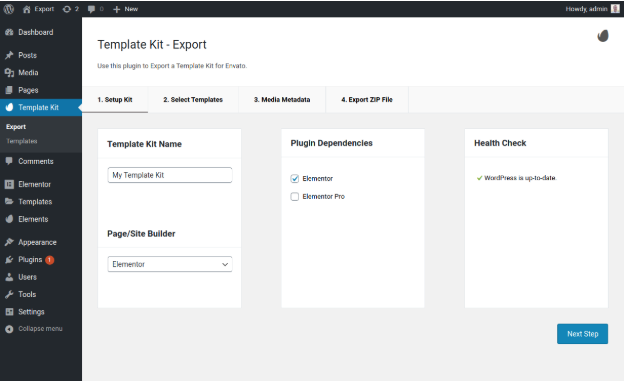Switch to the Select Templates tab
Image resolution: width=625 pixels, height=381 pixels.
pyautogui.click(x=193, y=100)
